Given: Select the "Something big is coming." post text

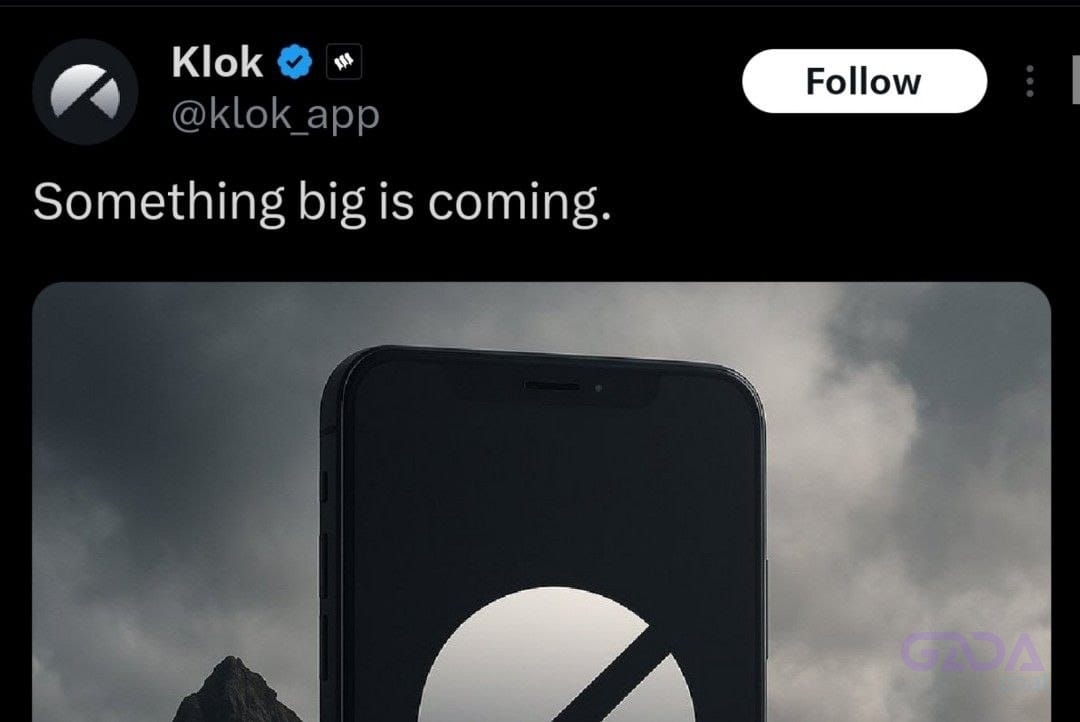Looking at the screenshot, I should click(322, 203).
